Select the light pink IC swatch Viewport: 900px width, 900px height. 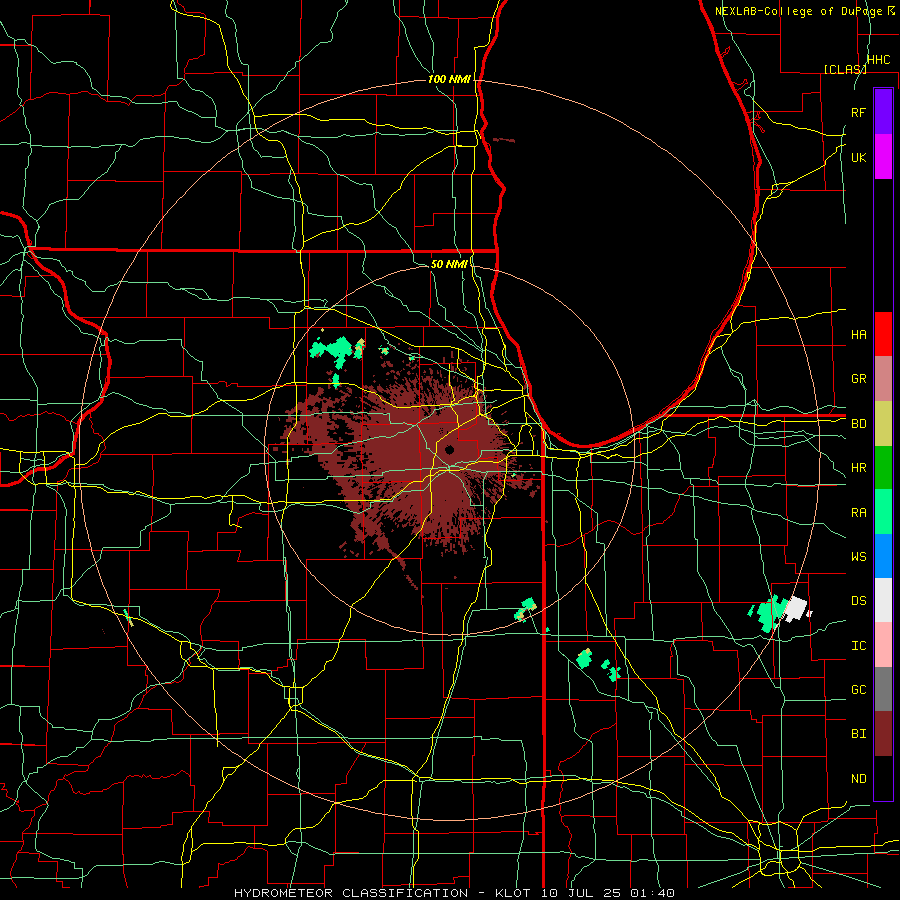pyautogui.click(x=883, y=645)
